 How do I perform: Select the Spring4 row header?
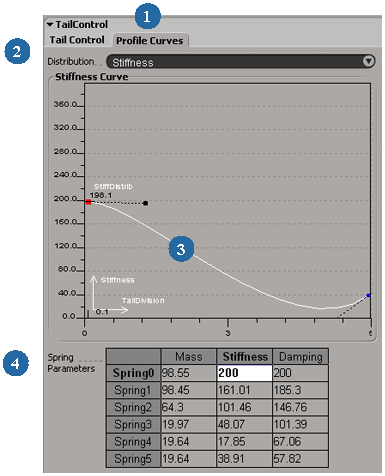tap(133, 442)
